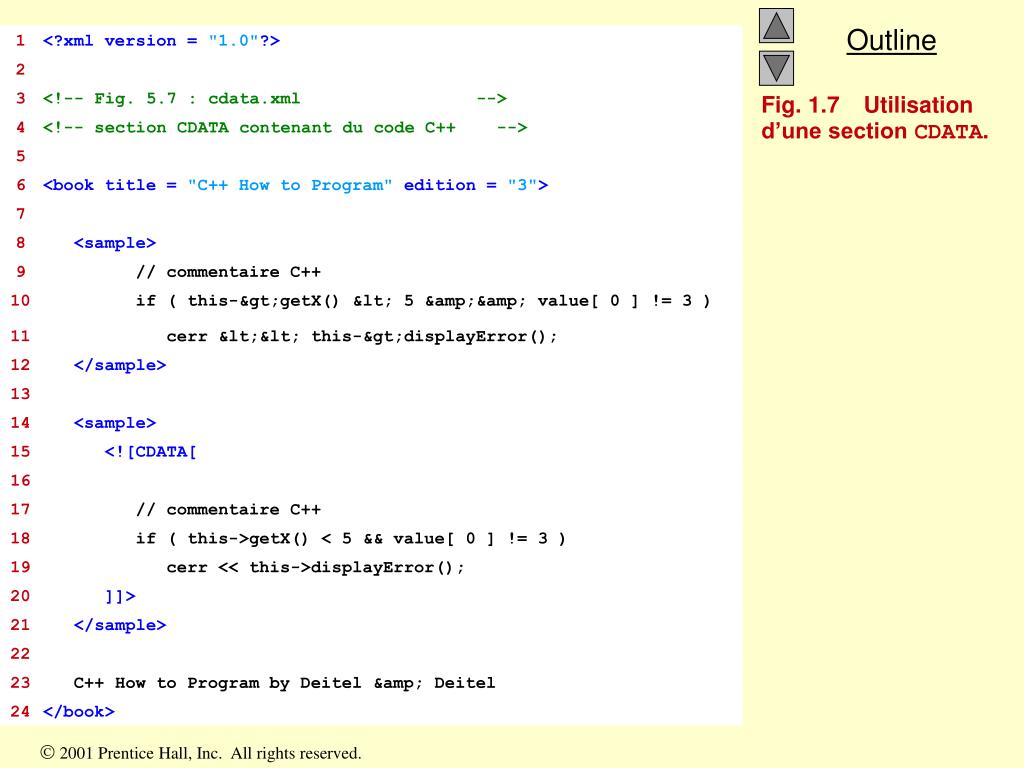1024x768 pixels.
Task: Click the opening sample tag on line 8
Action: pyautogui.click(x=115, y=243)
